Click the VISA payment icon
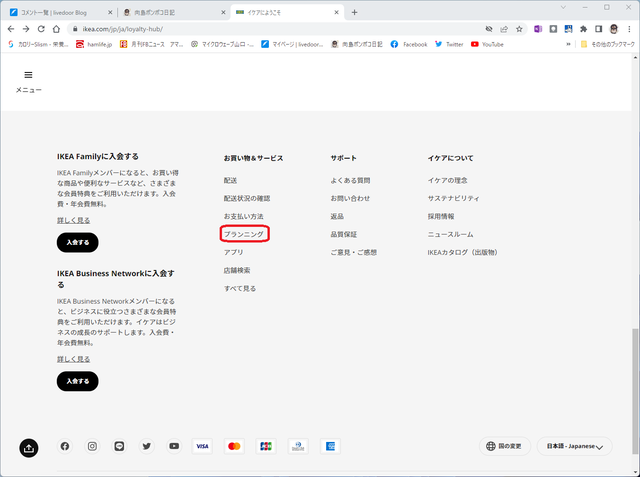Image resolution: width=640 pixels, height=477 pixels. [202, 446]
